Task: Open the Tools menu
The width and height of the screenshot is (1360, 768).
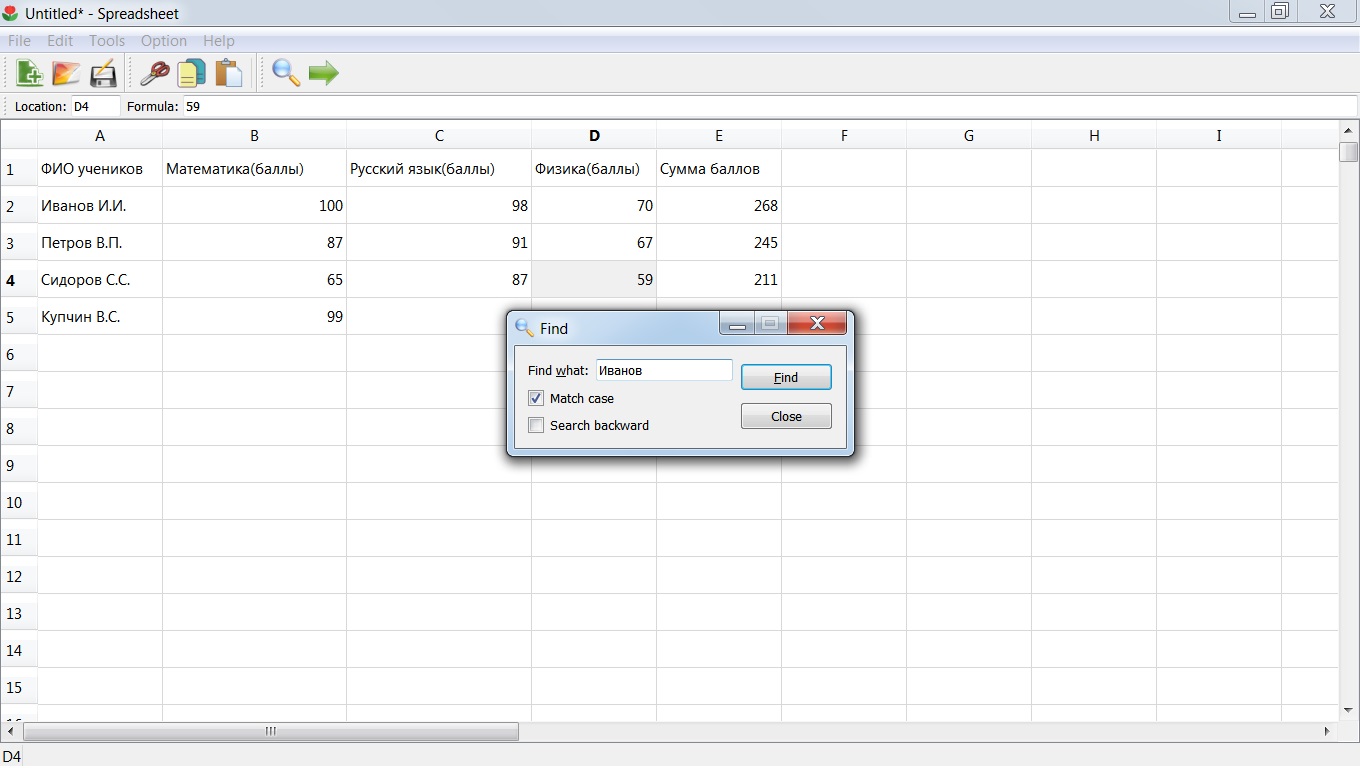Action: (107, 41)
